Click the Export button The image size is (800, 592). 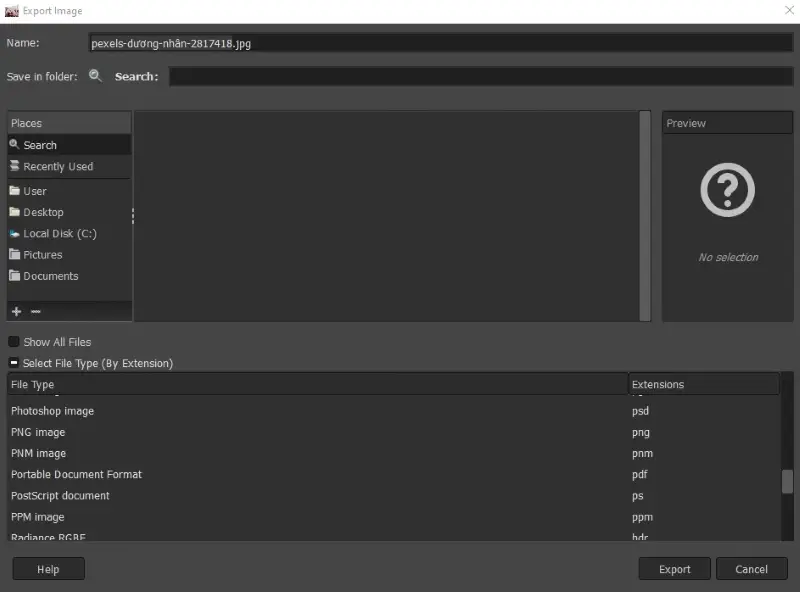pos(674,569)
